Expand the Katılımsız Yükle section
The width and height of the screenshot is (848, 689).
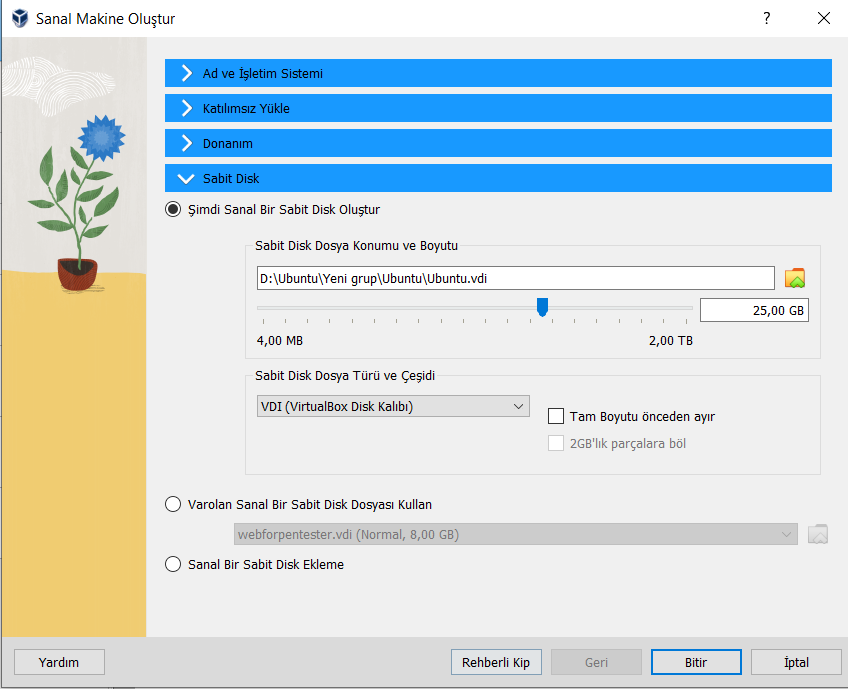498,108
